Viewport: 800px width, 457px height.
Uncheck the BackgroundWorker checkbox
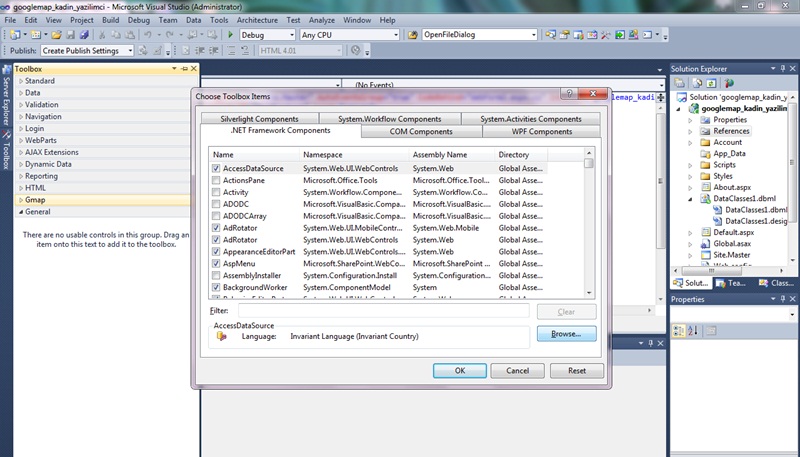click(x=216, y=287)
